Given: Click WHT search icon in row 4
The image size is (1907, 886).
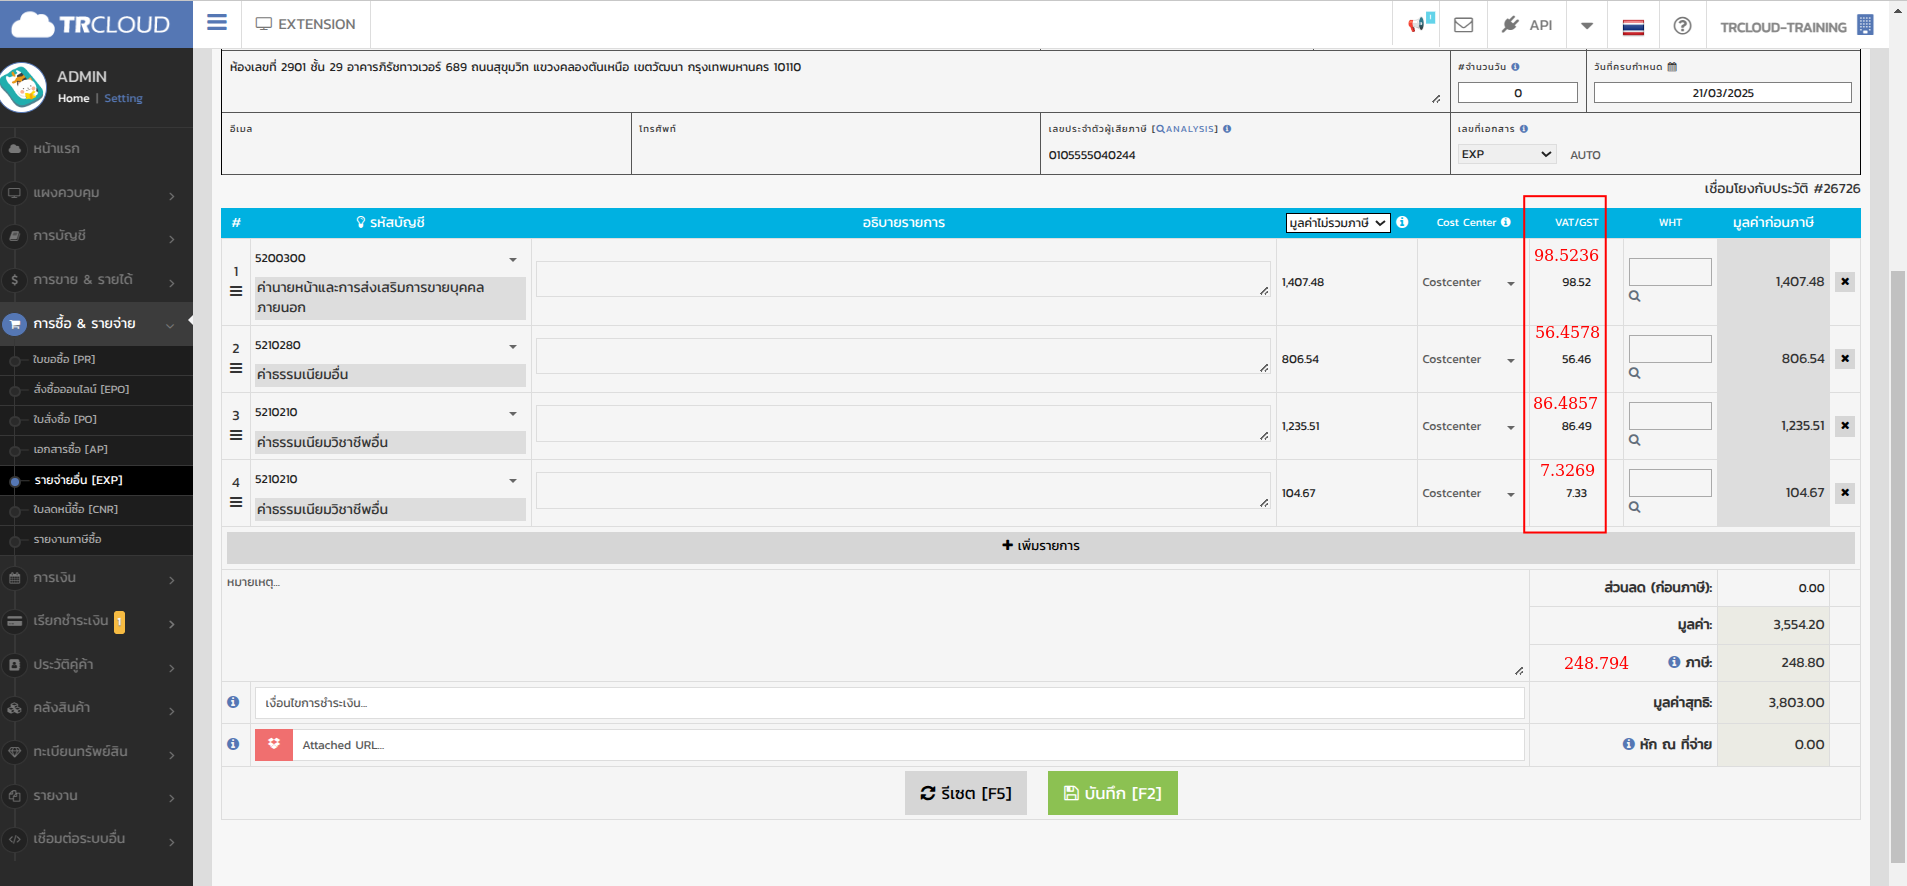Looking at the screenshot, I should [x=1634, y=507].
